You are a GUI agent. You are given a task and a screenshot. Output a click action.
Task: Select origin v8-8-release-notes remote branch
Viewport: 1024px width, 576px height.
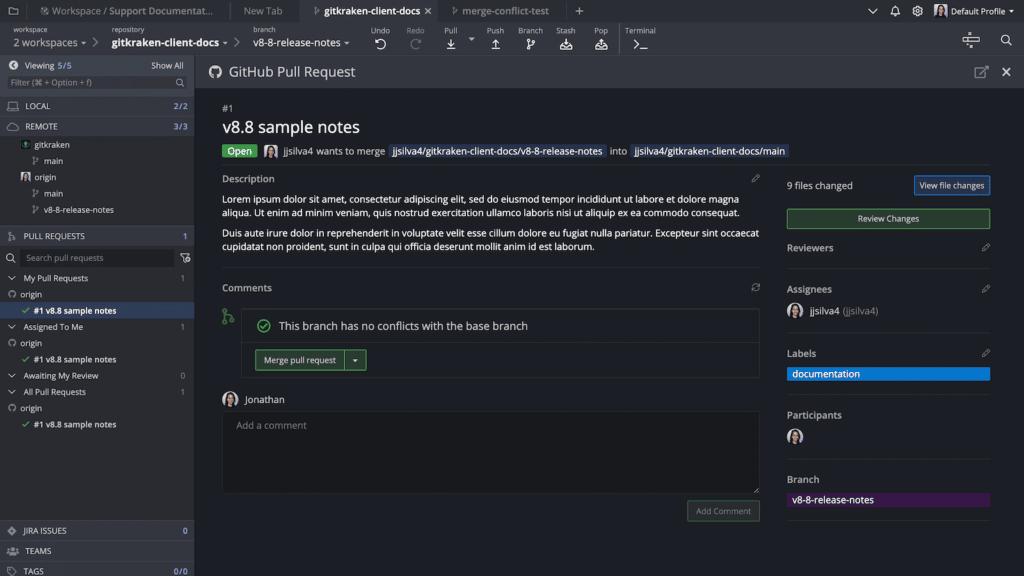click(x=78, y=210)
